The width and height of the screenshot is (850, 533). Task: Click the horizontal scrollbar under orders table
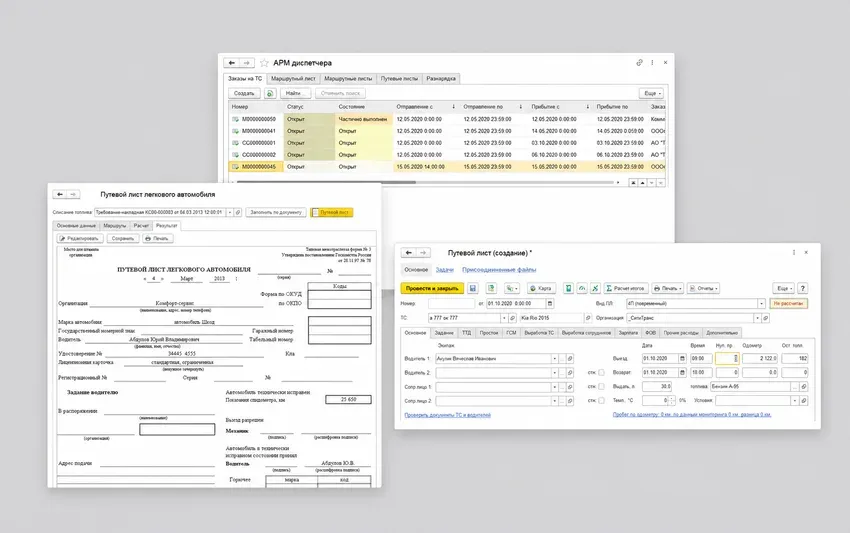point(425,183)
